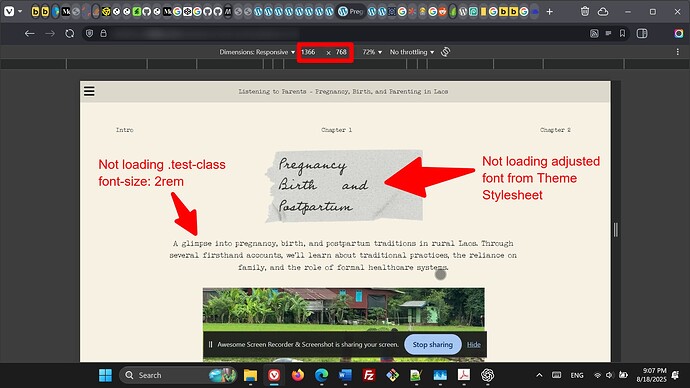The image size is (690, 388).
Task: Open tracker blocker shield icon
Action: 89,33
